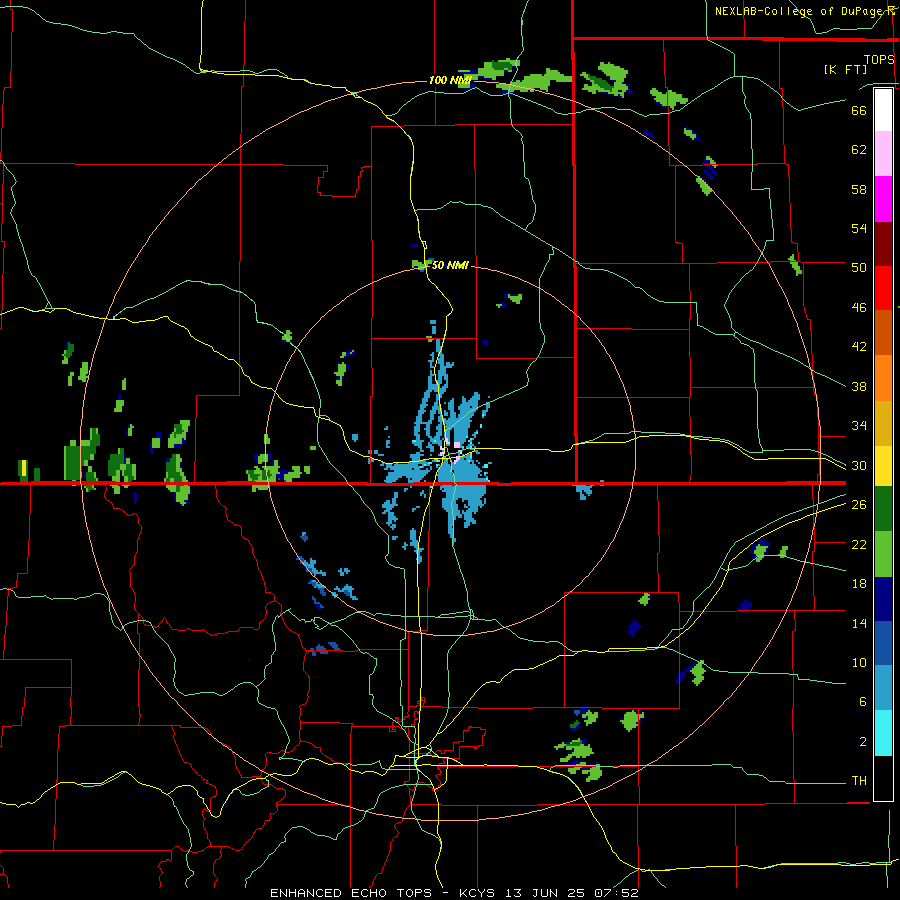Select the TOPS legend title
The height and width of the screenshot is (900, 900).
point(879,60)
